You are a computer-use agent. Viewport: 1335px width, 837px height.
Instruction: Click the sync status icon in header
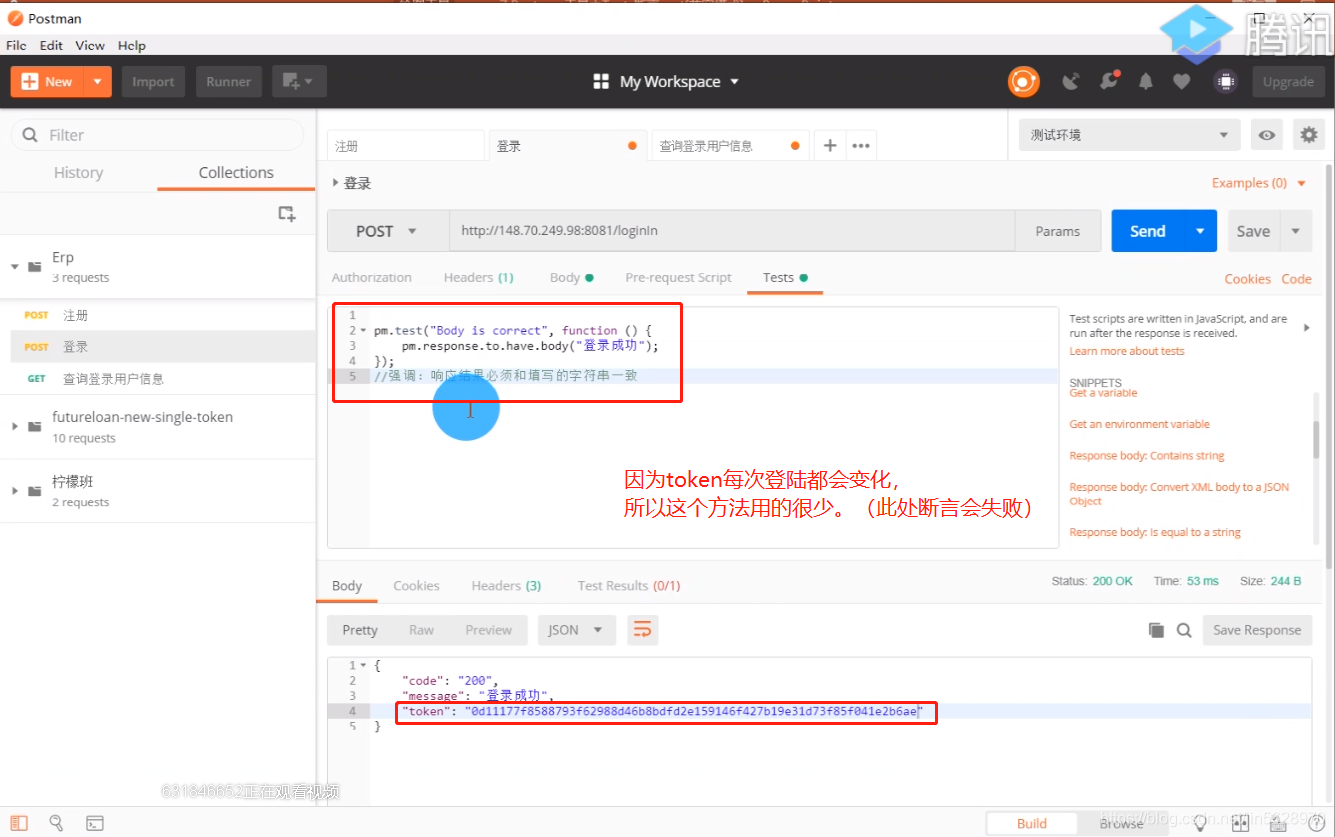click(x=1023, y=82)
